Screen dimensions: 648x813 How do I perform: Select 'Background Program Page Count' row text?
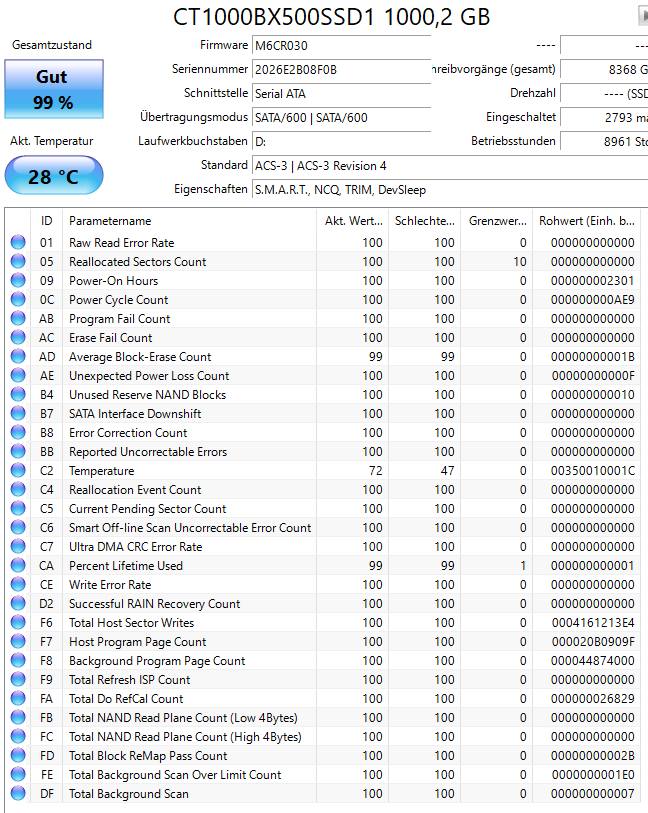157,661
